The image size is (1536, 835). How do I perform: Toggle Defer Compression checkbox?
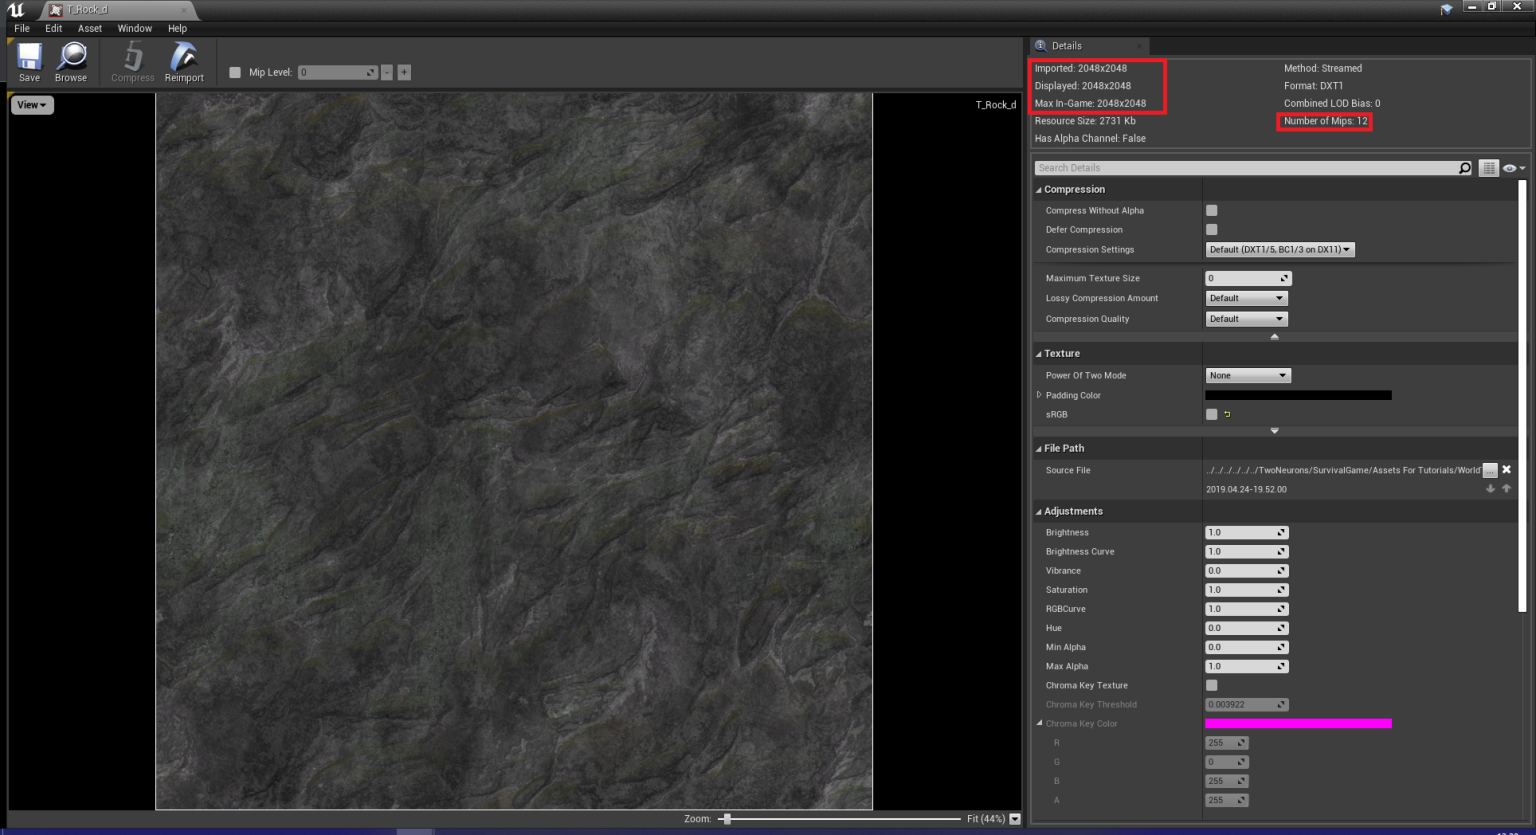(x=1211, y=229)
